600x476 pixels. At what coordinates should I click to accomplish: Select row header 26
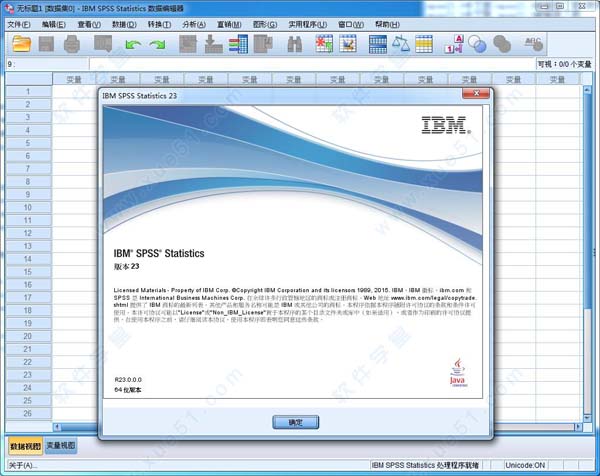[x=28, y=413]
